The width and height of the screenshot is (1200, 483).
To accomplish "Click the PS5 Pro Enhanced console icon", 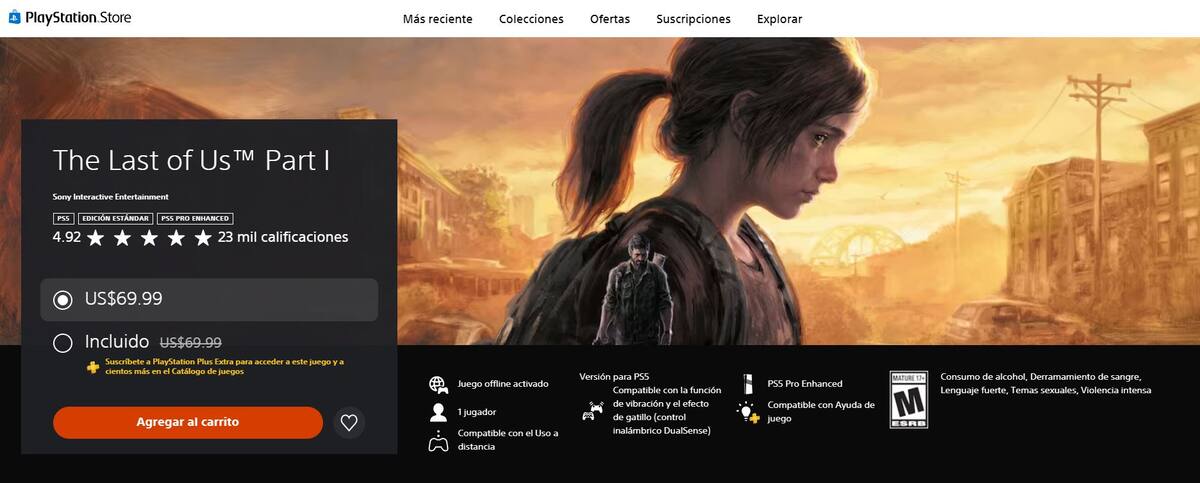I will click(748, 384).
